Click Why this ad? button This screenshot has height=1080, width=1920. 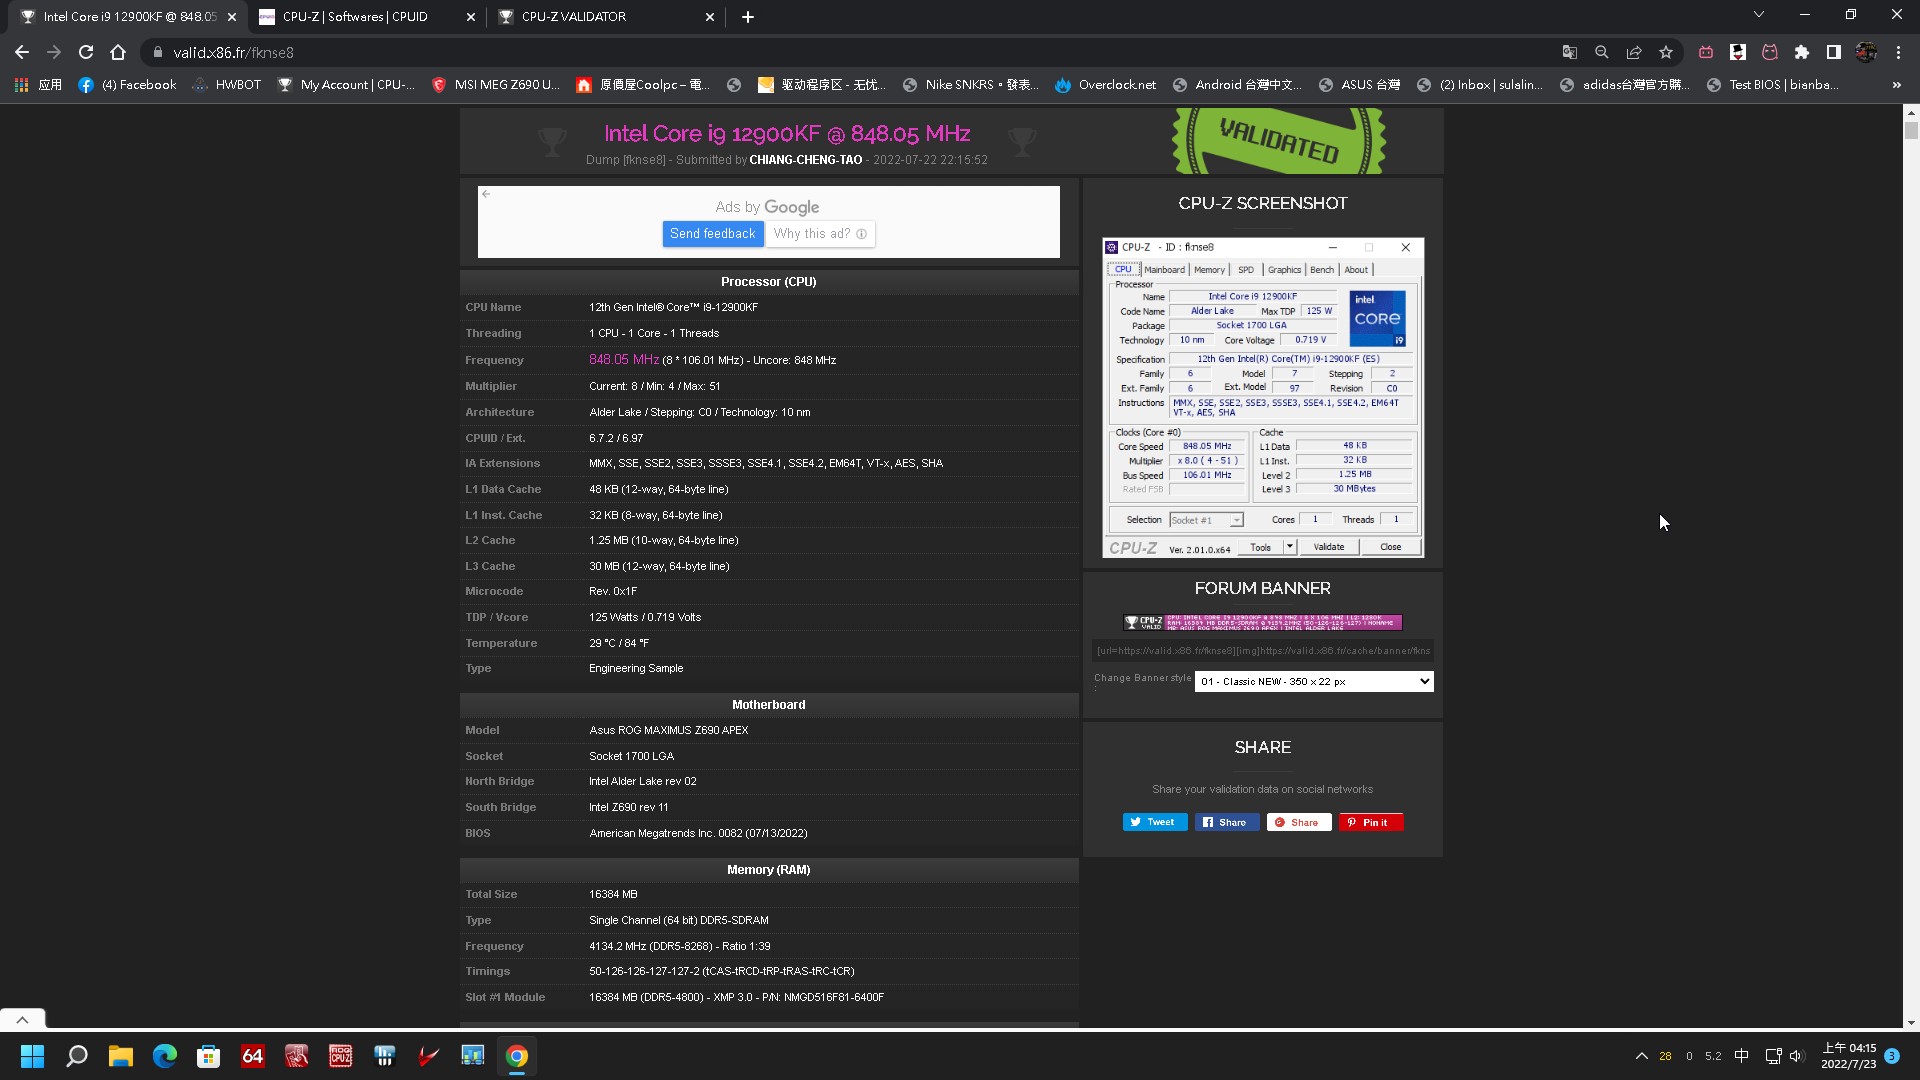(820, 233)
